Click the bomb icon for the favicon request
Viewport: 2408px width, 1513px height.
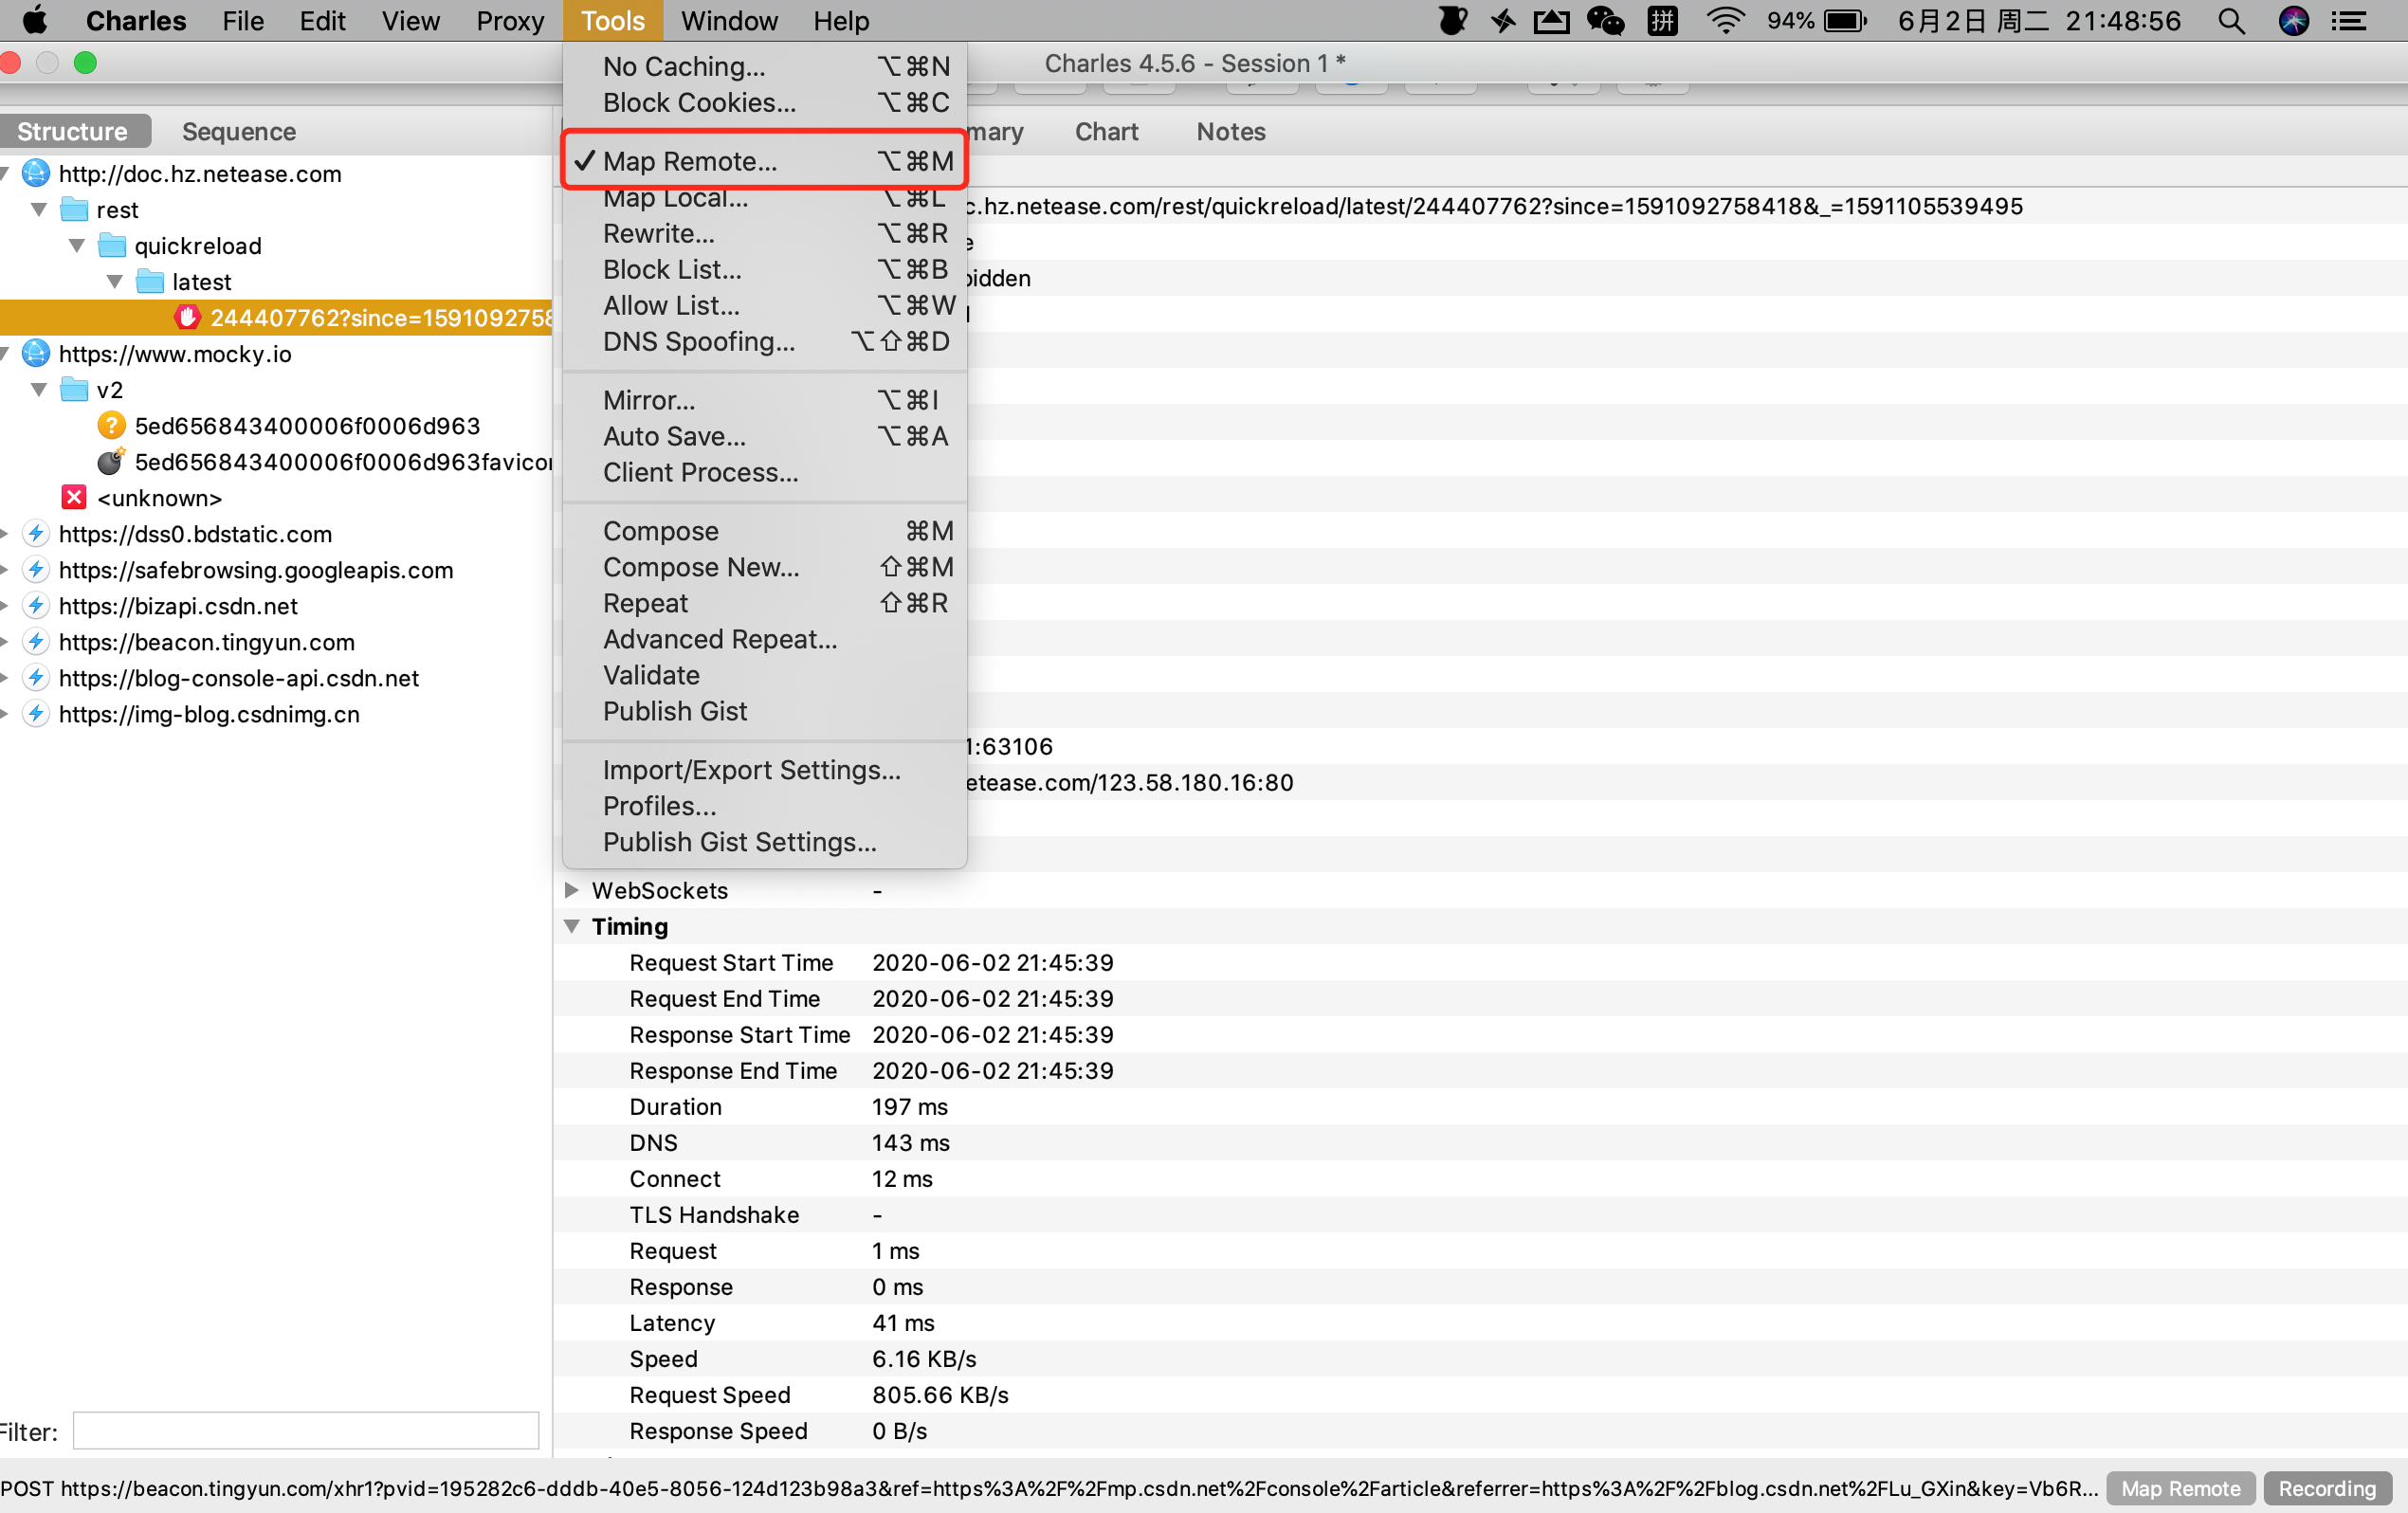click(x=111, y=461)
